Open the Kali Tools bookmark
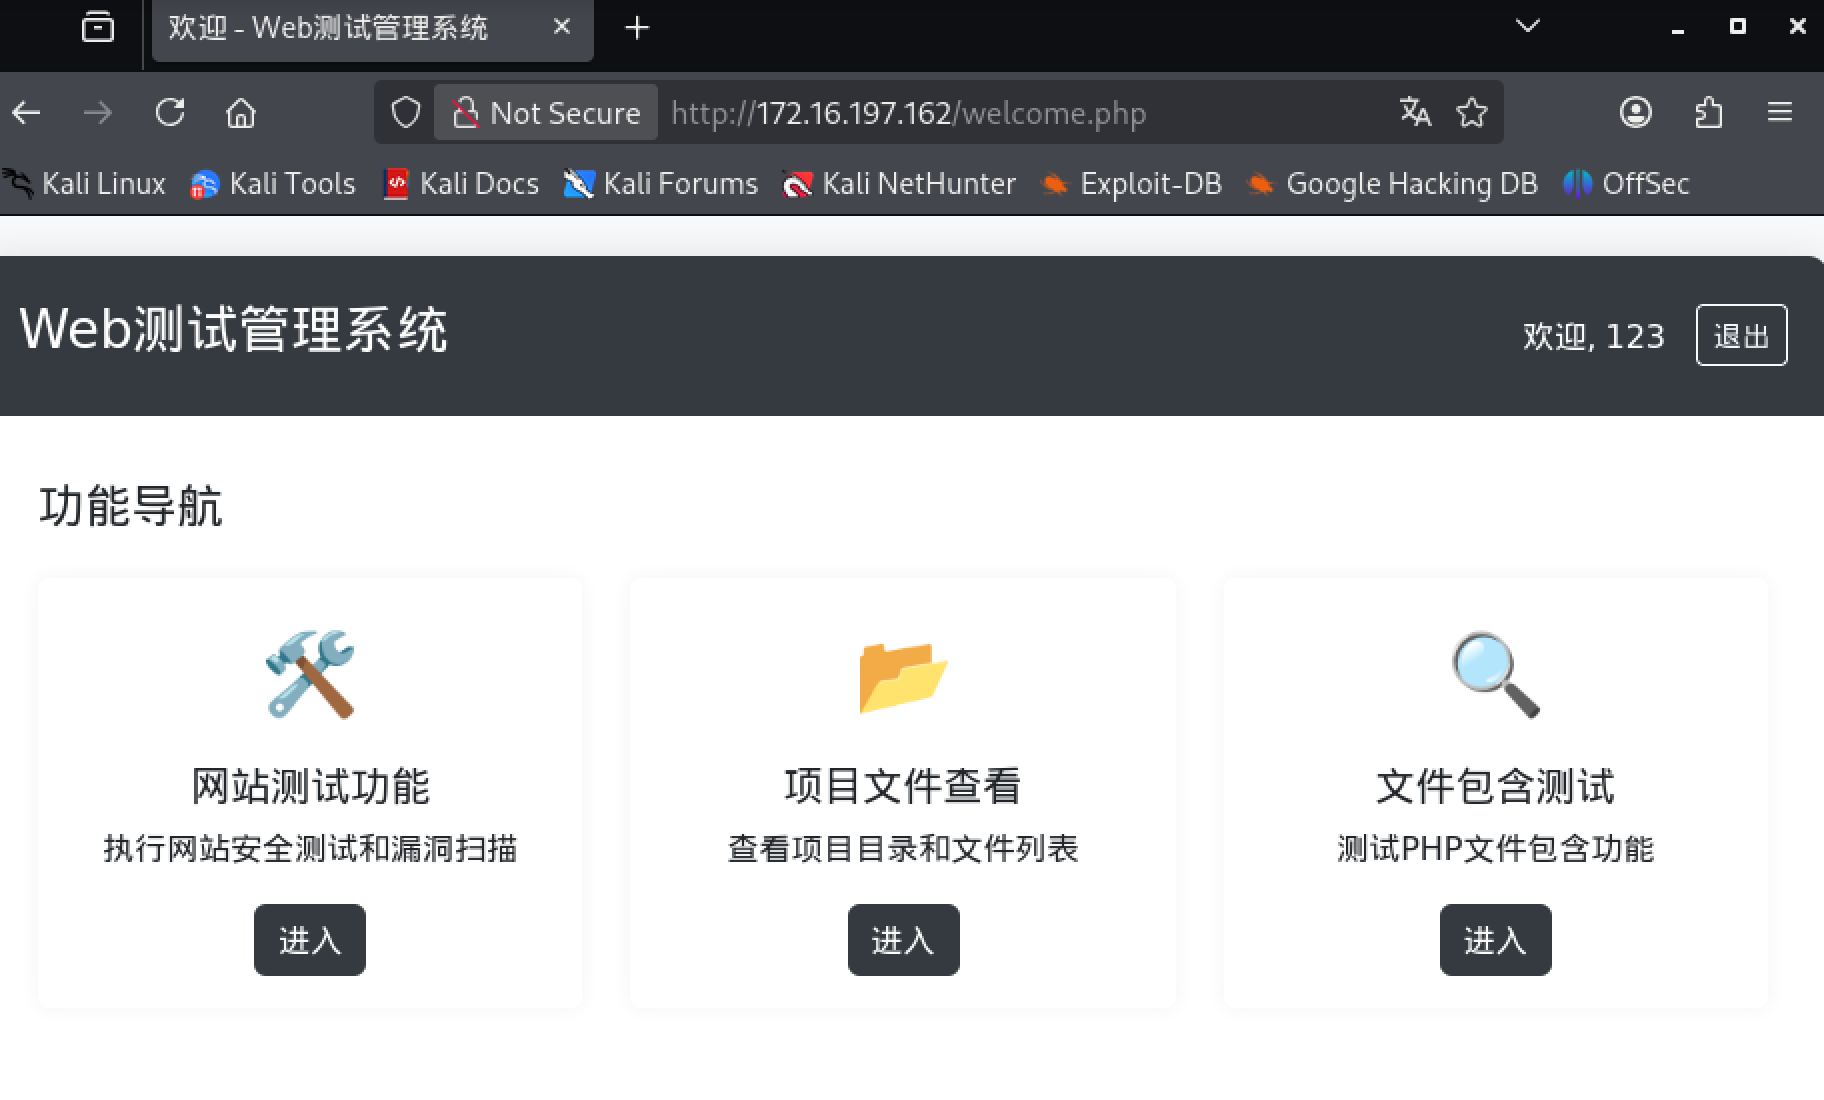Viewport: 1824px width, 1100px height. 273,184
